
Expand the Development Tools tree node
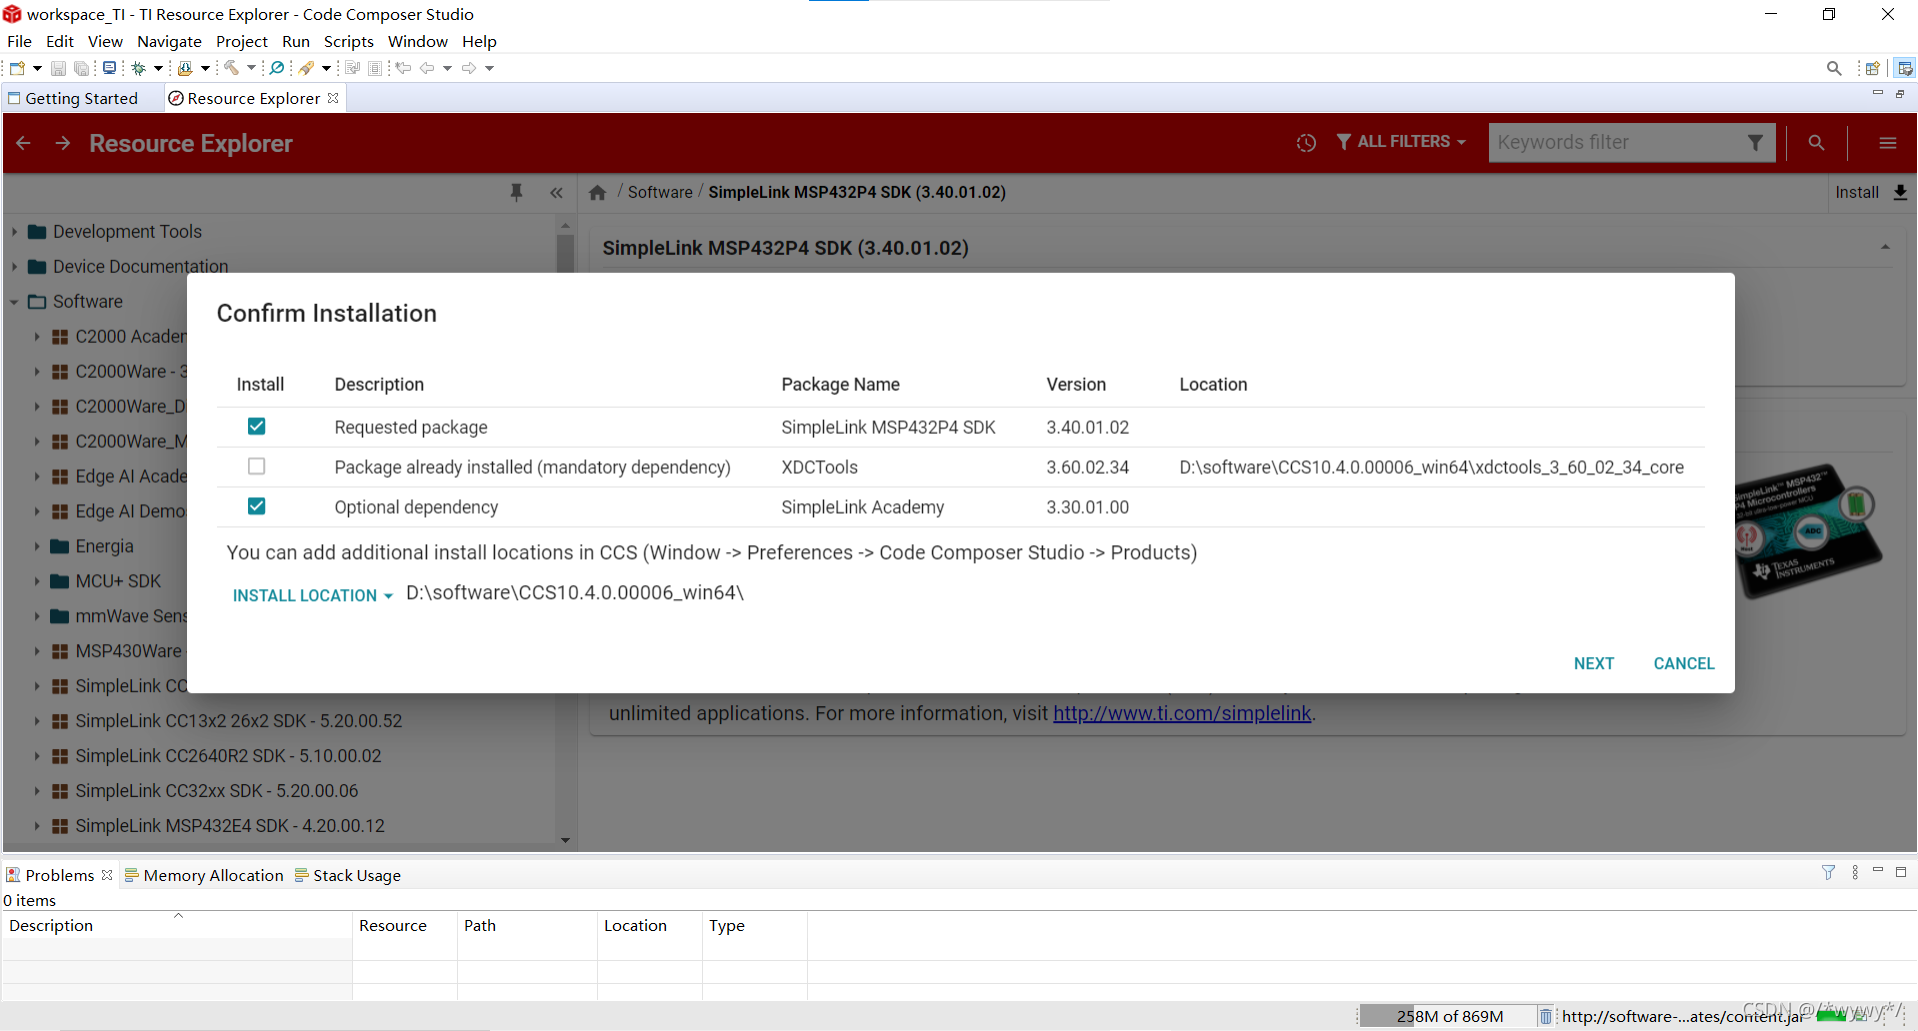[x=15, y=232]
